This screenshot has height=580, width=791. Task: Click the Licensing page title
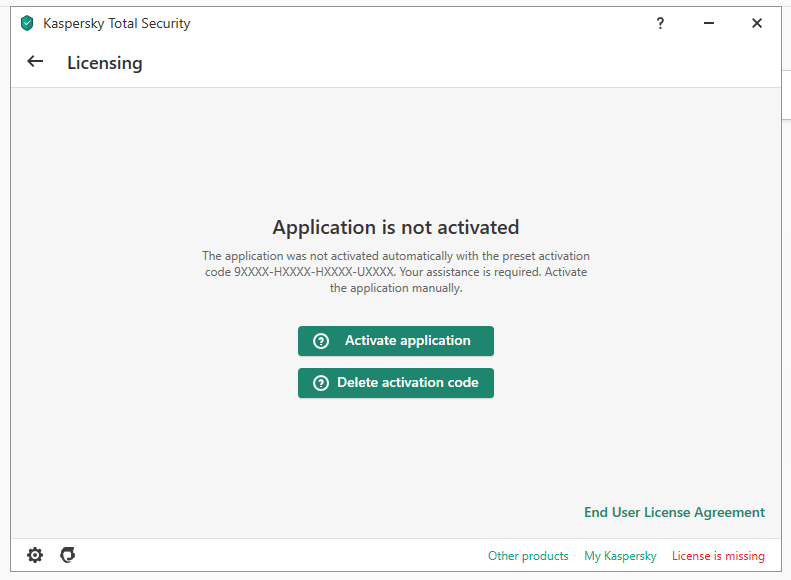pyautogui.click(x=105, y=63)
